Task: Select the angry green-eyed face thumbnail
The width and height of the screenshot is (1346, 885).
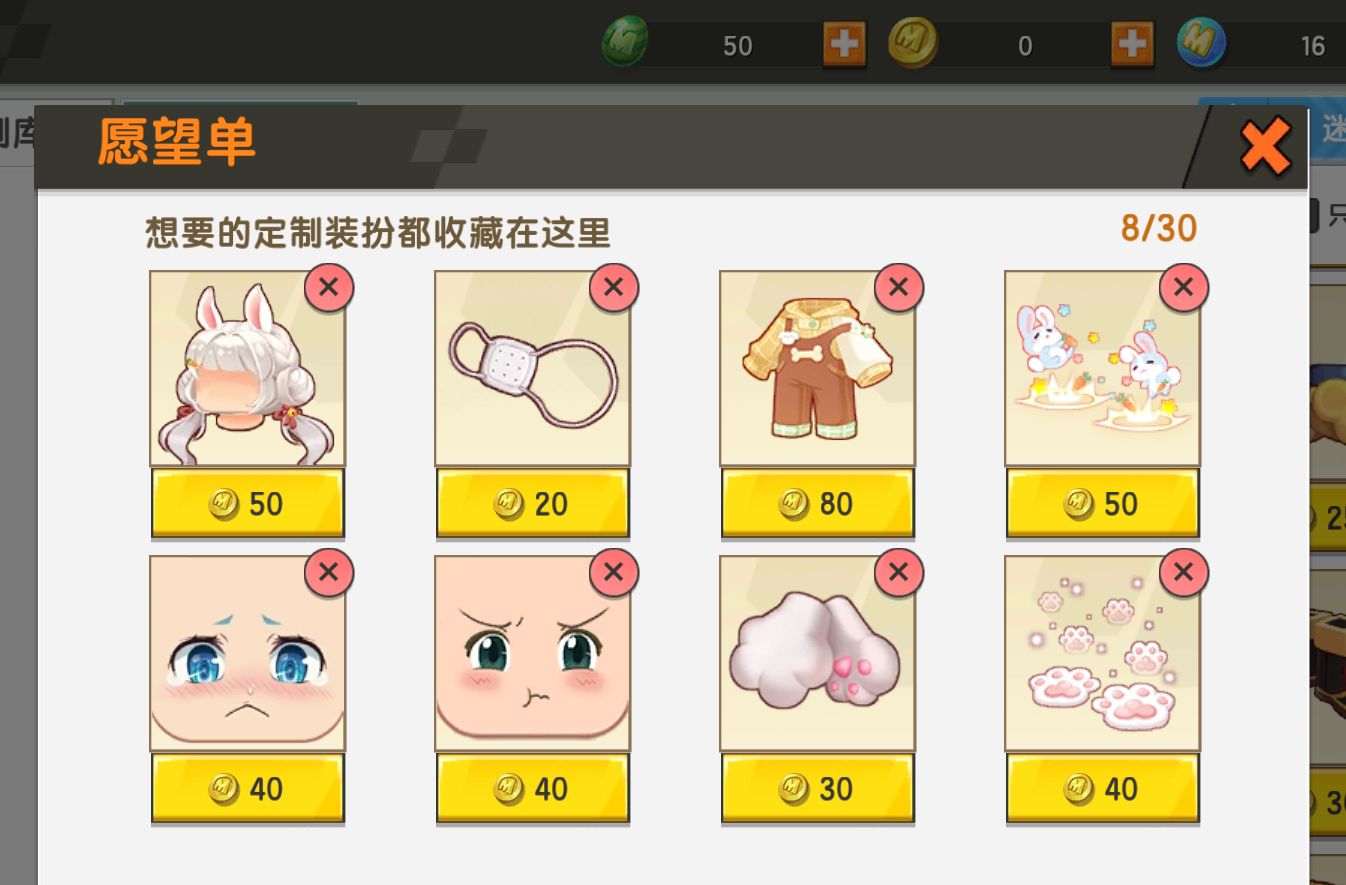Action: (532, 653)
